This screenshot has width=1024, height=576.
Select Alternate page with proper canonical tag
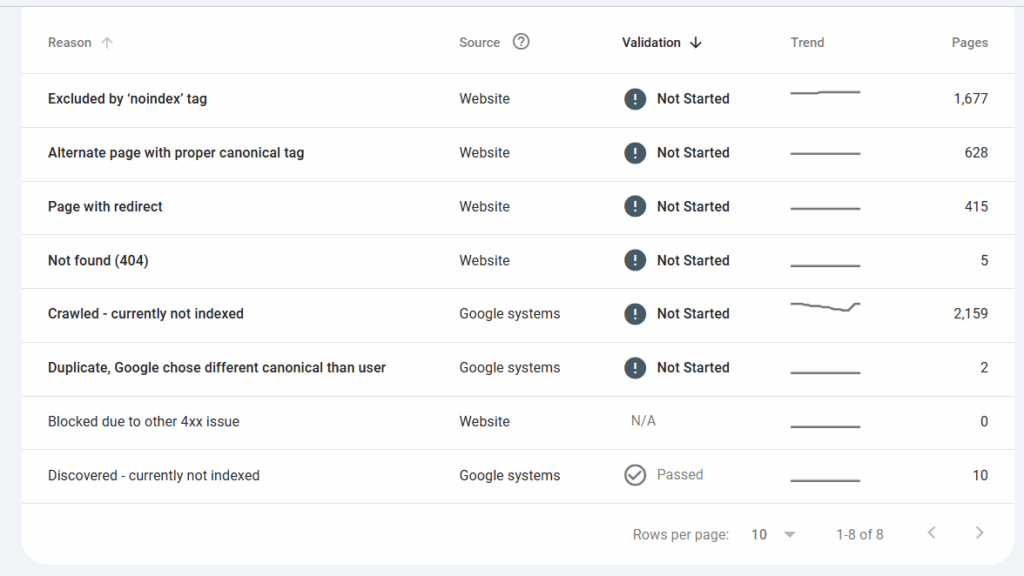176,153
